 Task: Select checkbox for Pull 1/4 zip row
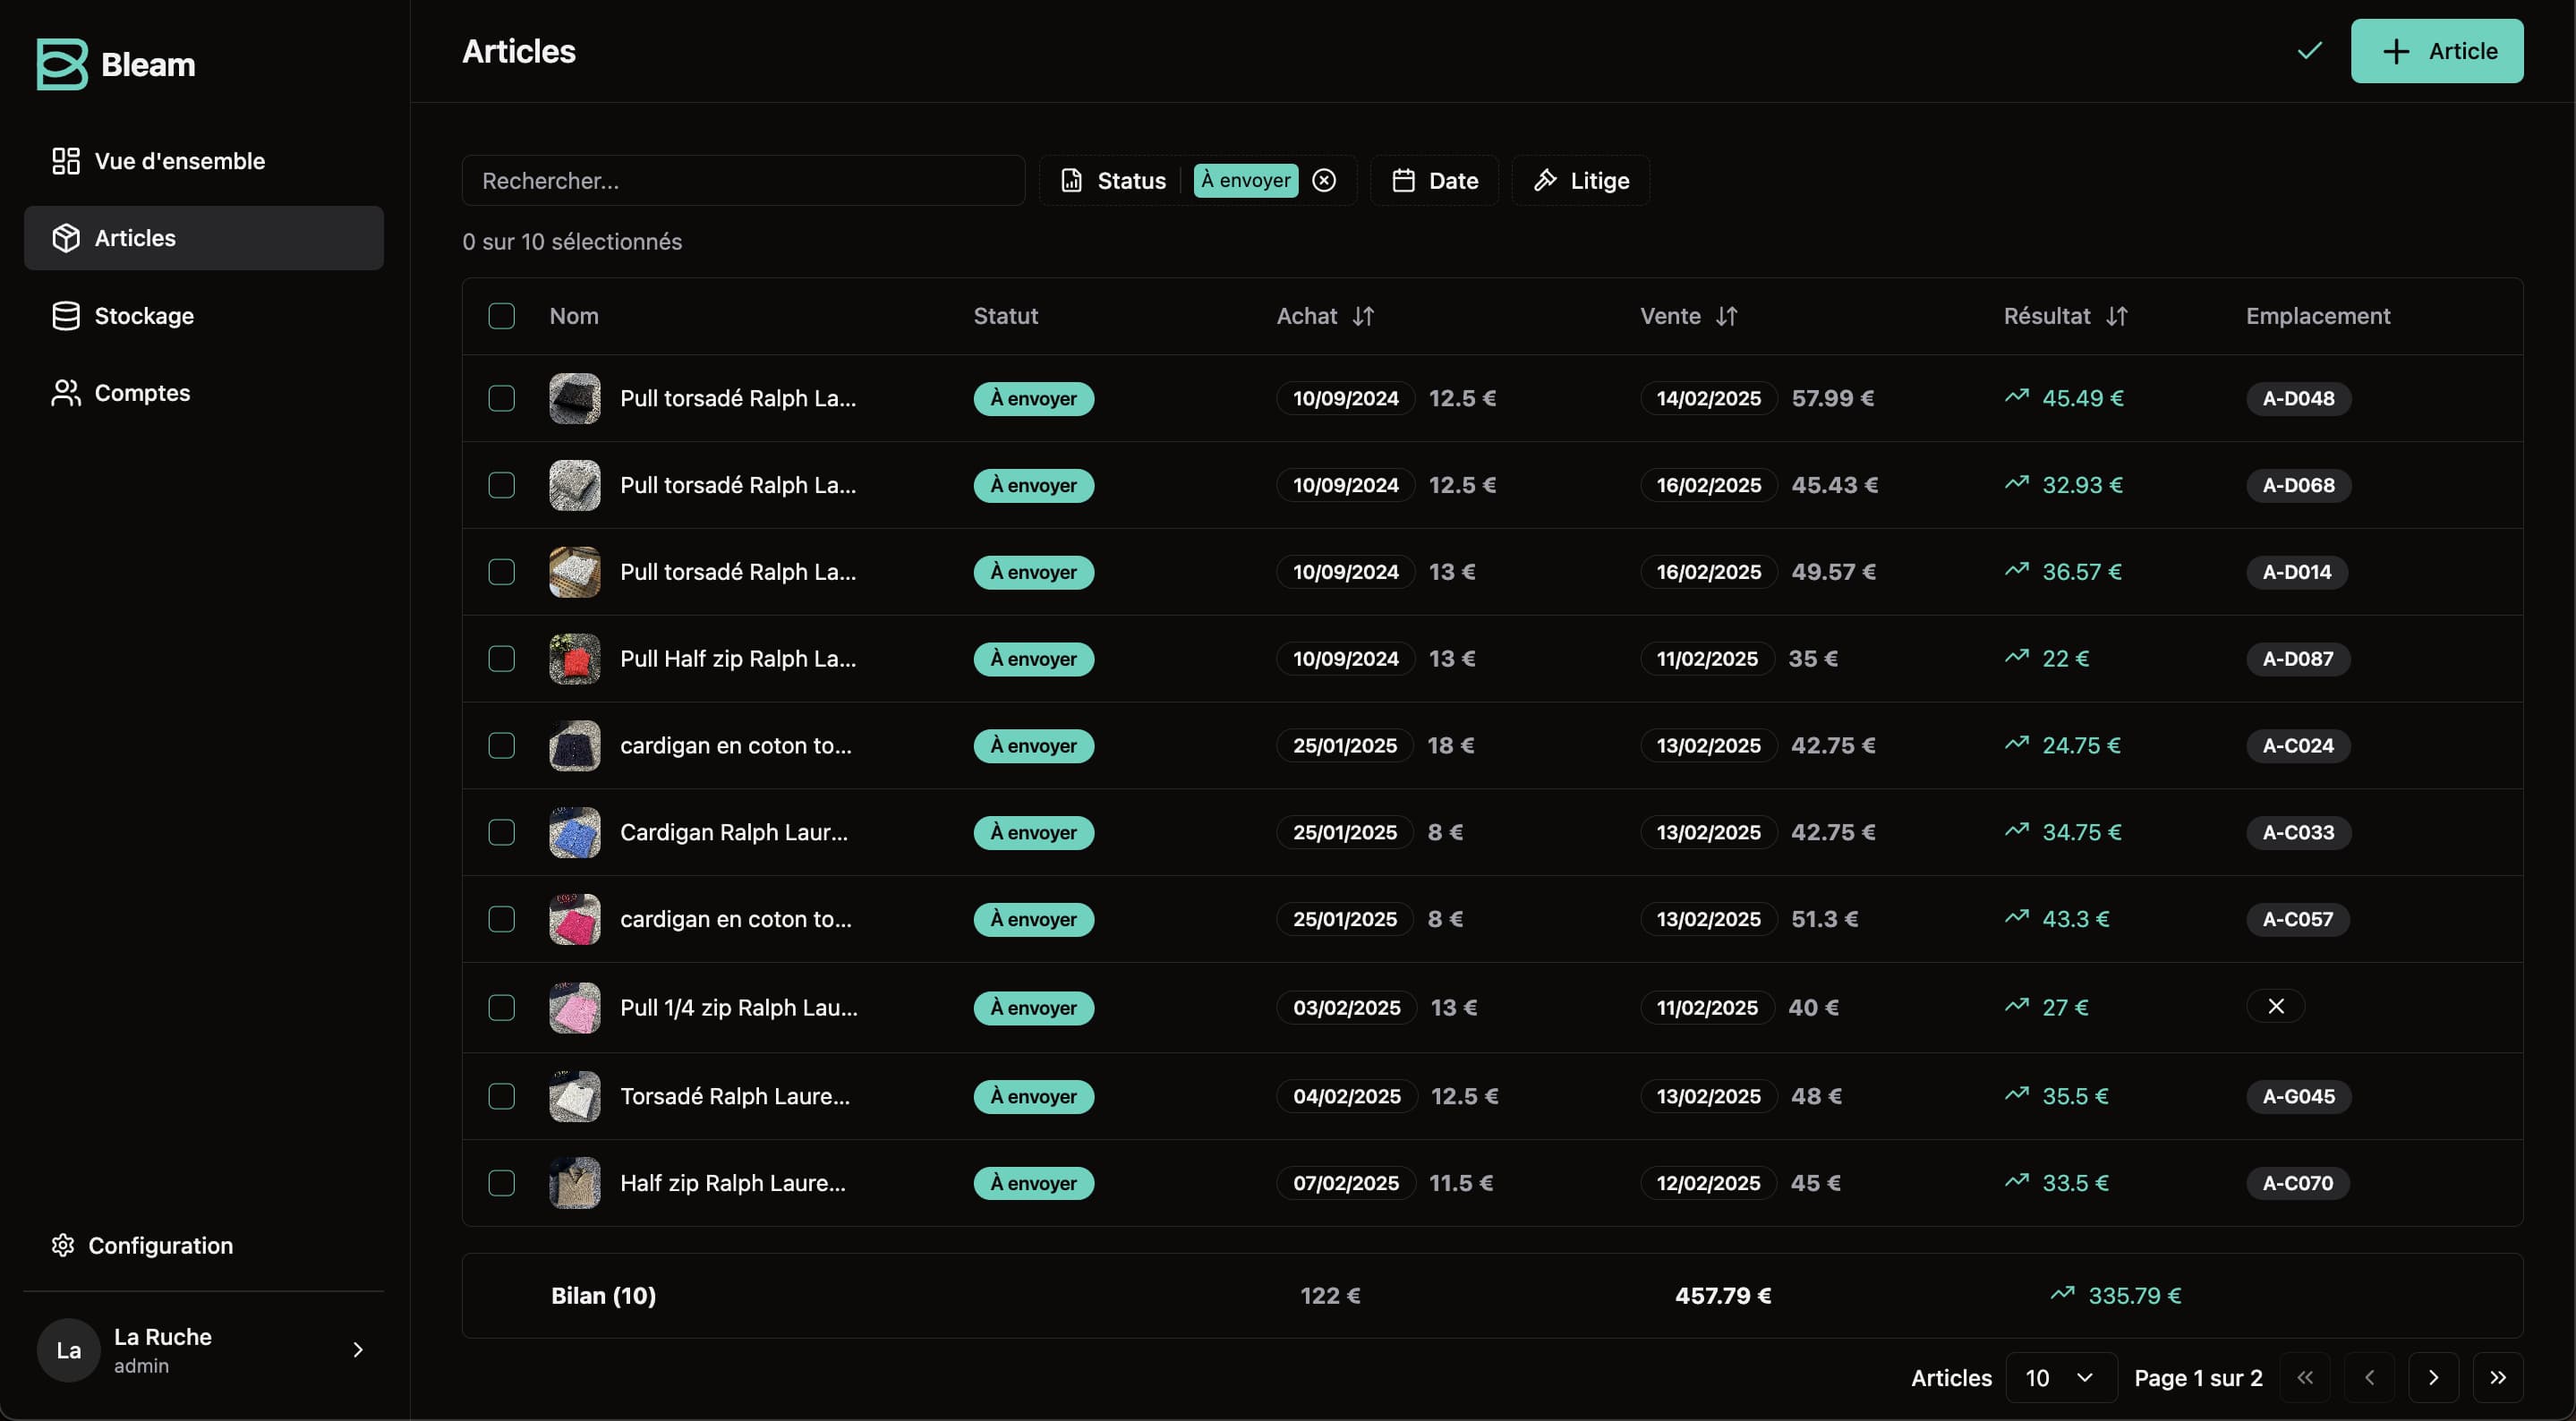[501, 1008]
